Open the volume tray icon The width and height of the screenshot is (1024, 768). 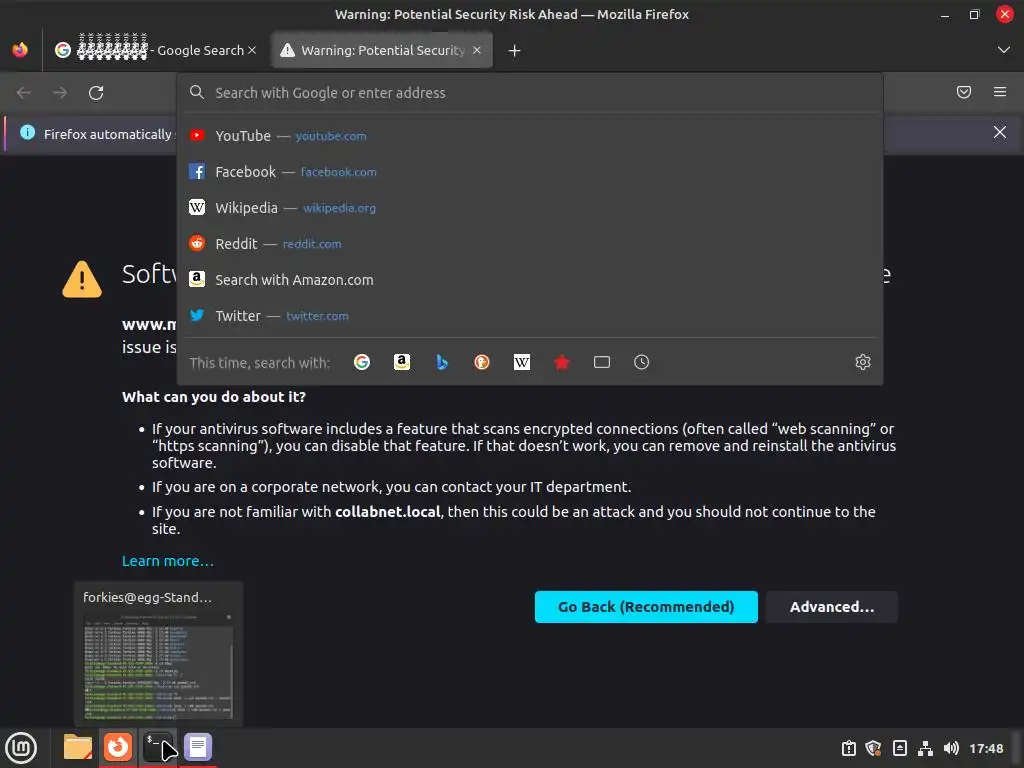tap(951, 748)
